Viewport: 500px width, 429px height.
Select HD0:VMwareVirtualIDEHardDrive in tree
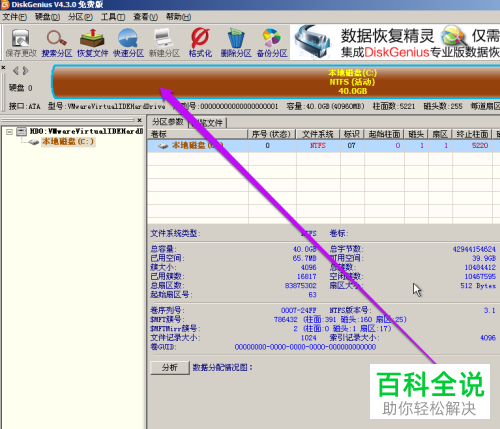click(x=86, y=131)
